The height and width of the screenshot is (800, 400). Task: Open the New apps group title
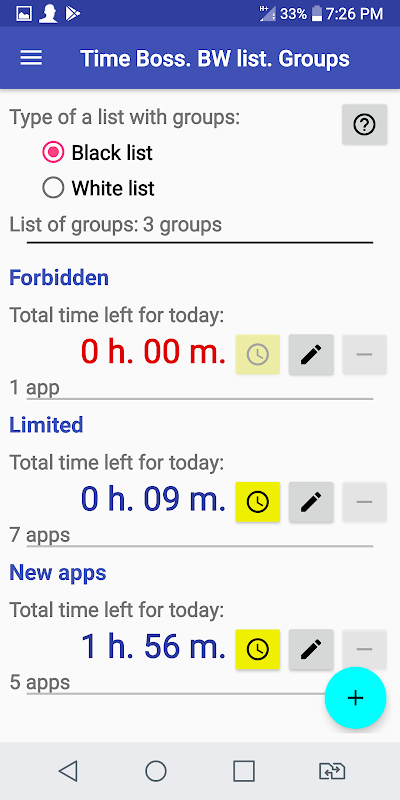point(58,572)
